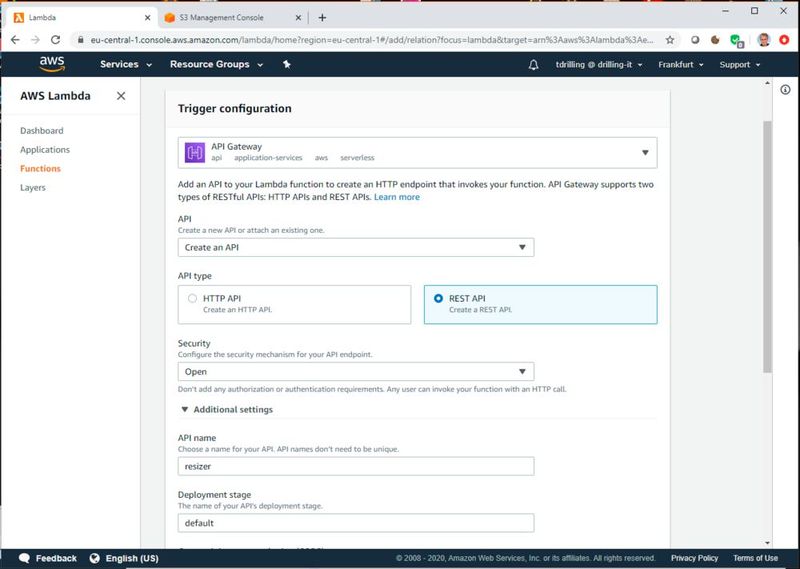
Task: Switch to the S3 Management Console tab
Action: click(x=233, y=18)
